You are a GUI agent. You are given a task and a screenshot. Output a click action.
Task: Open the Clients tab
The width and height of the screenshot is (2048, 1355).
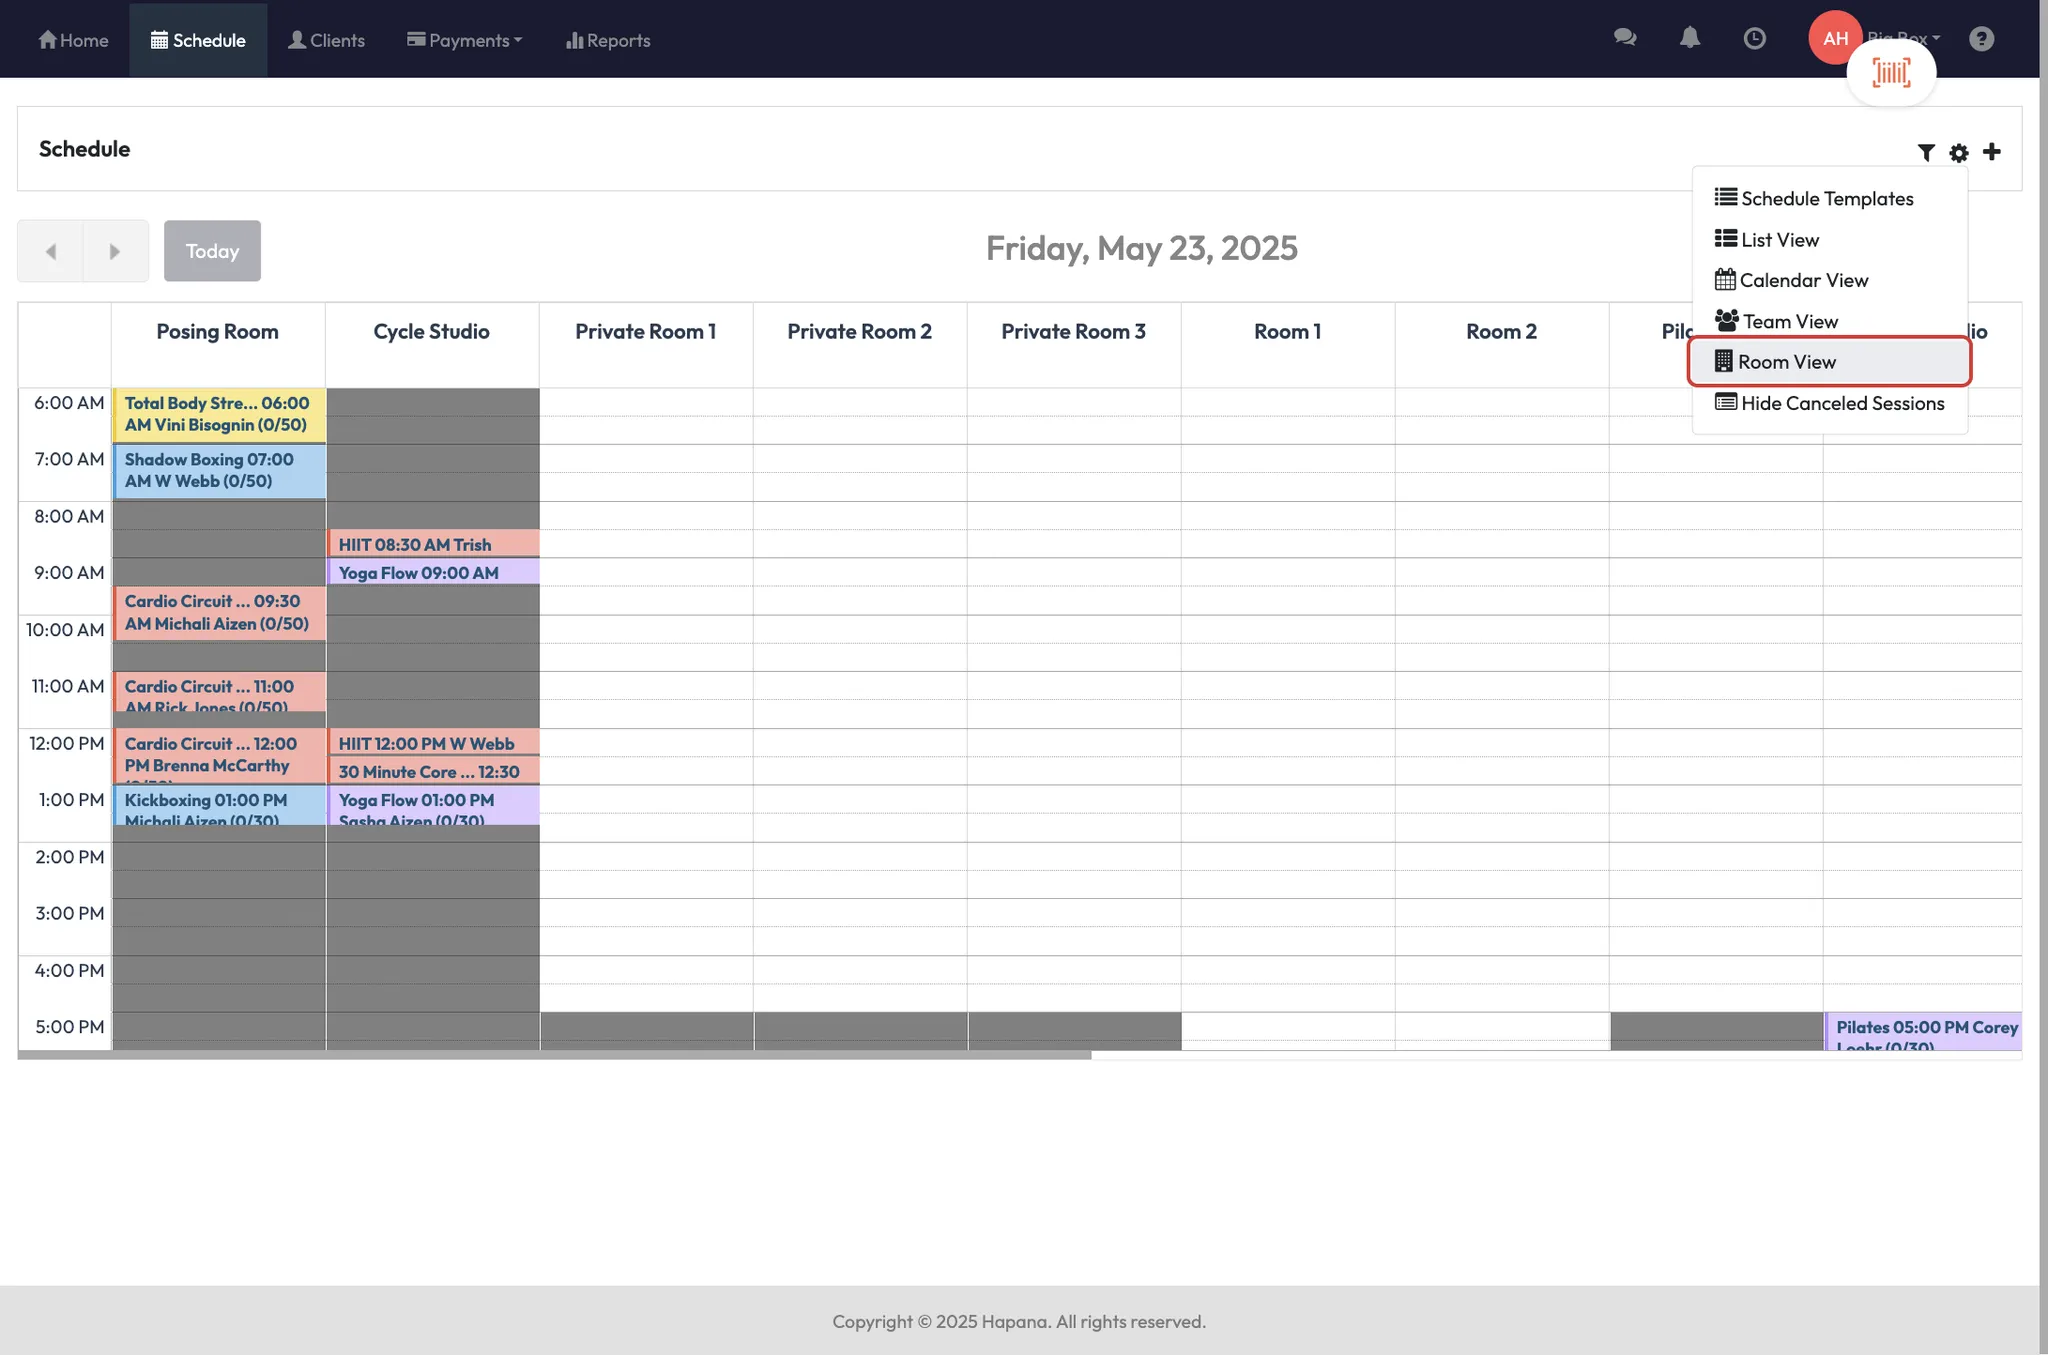tap(326, 40)
